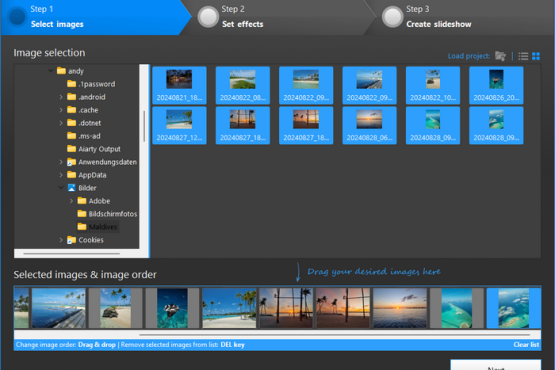Expand the AppData folder arrow
The image size is (555, 370).
[61, 175]
